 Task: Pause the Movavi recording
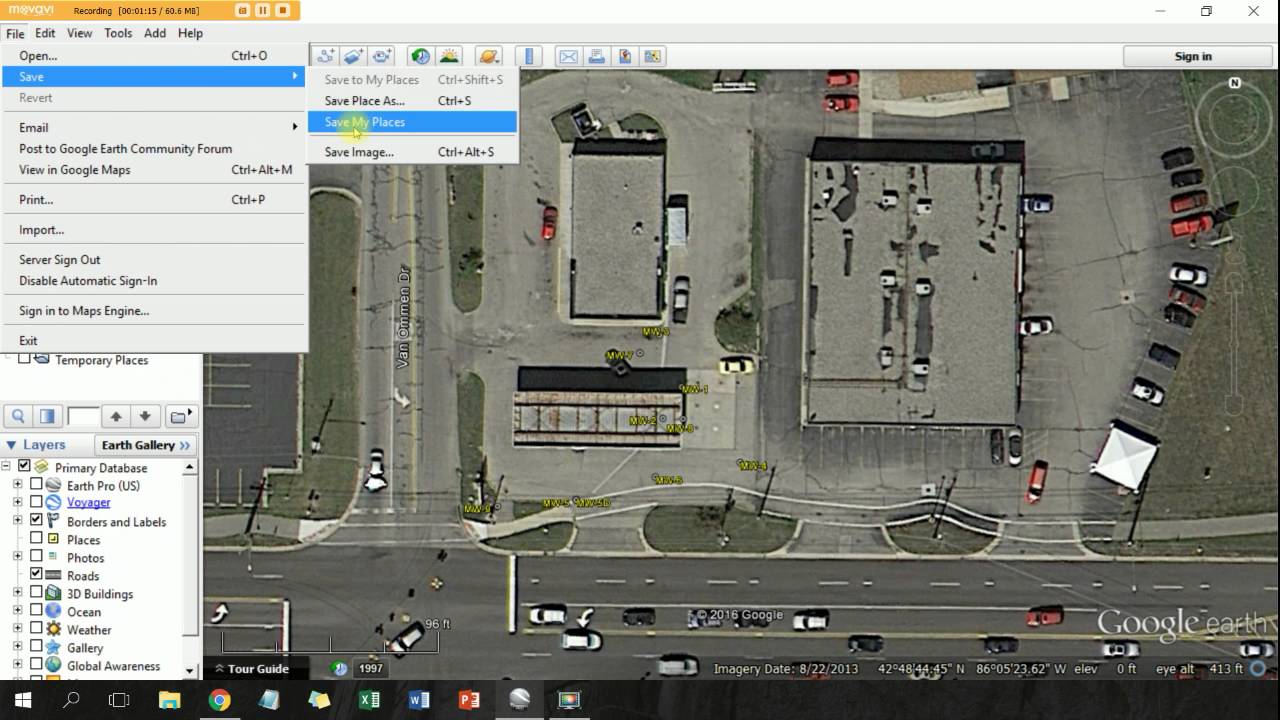(262, 10)
